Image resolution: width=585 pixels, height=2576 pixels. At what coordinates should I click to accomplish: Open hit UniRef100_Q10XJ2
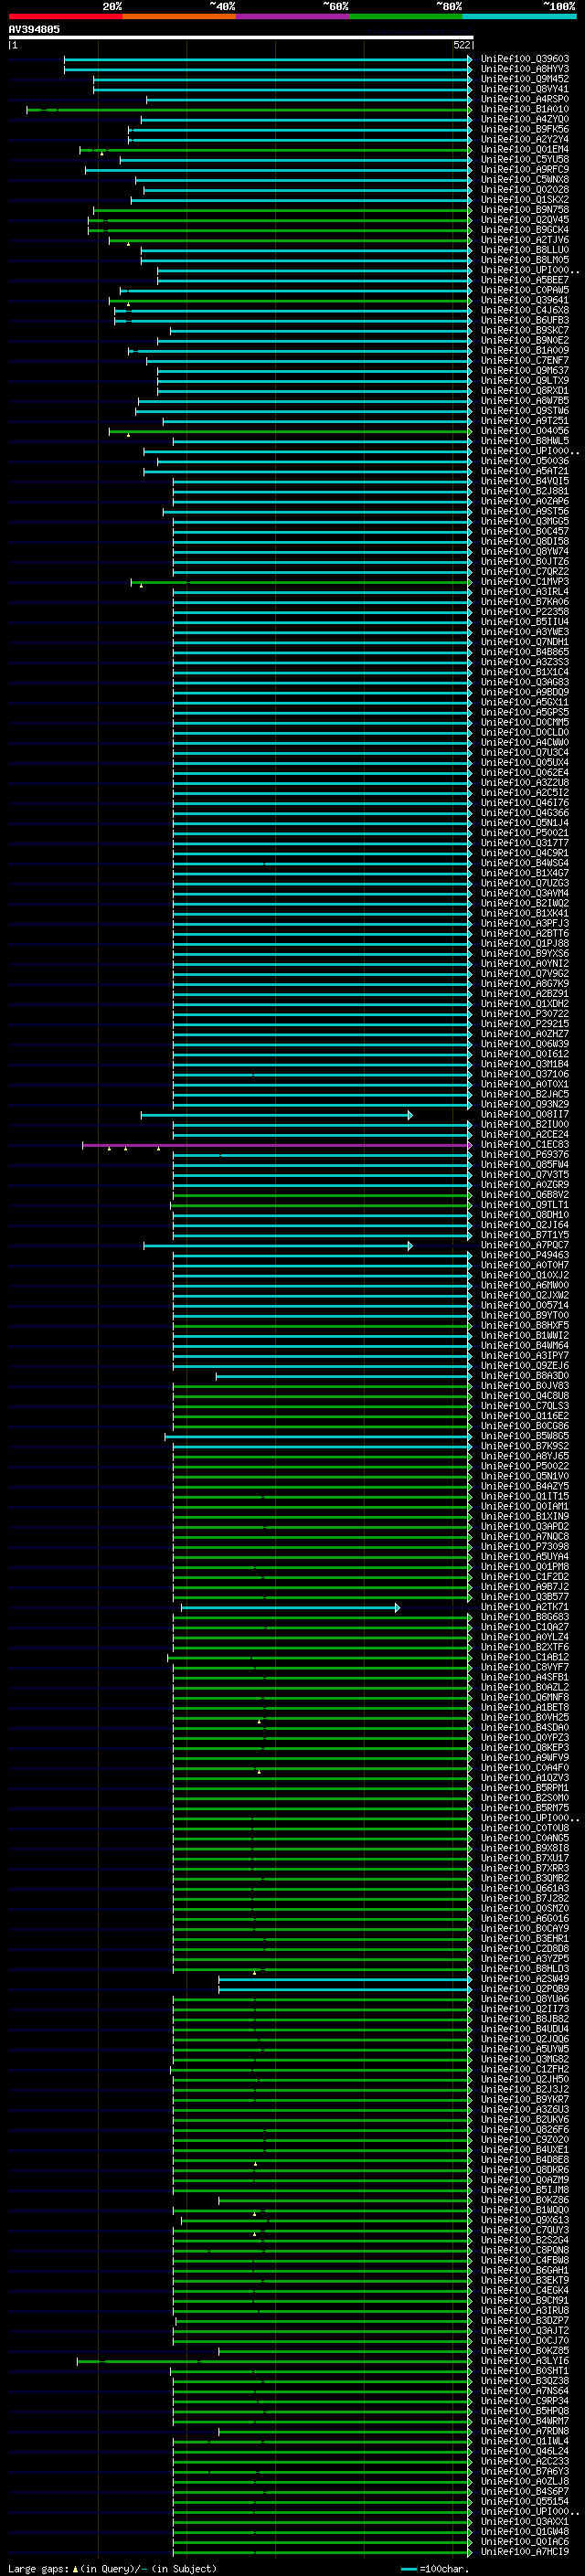[524, 1275]
